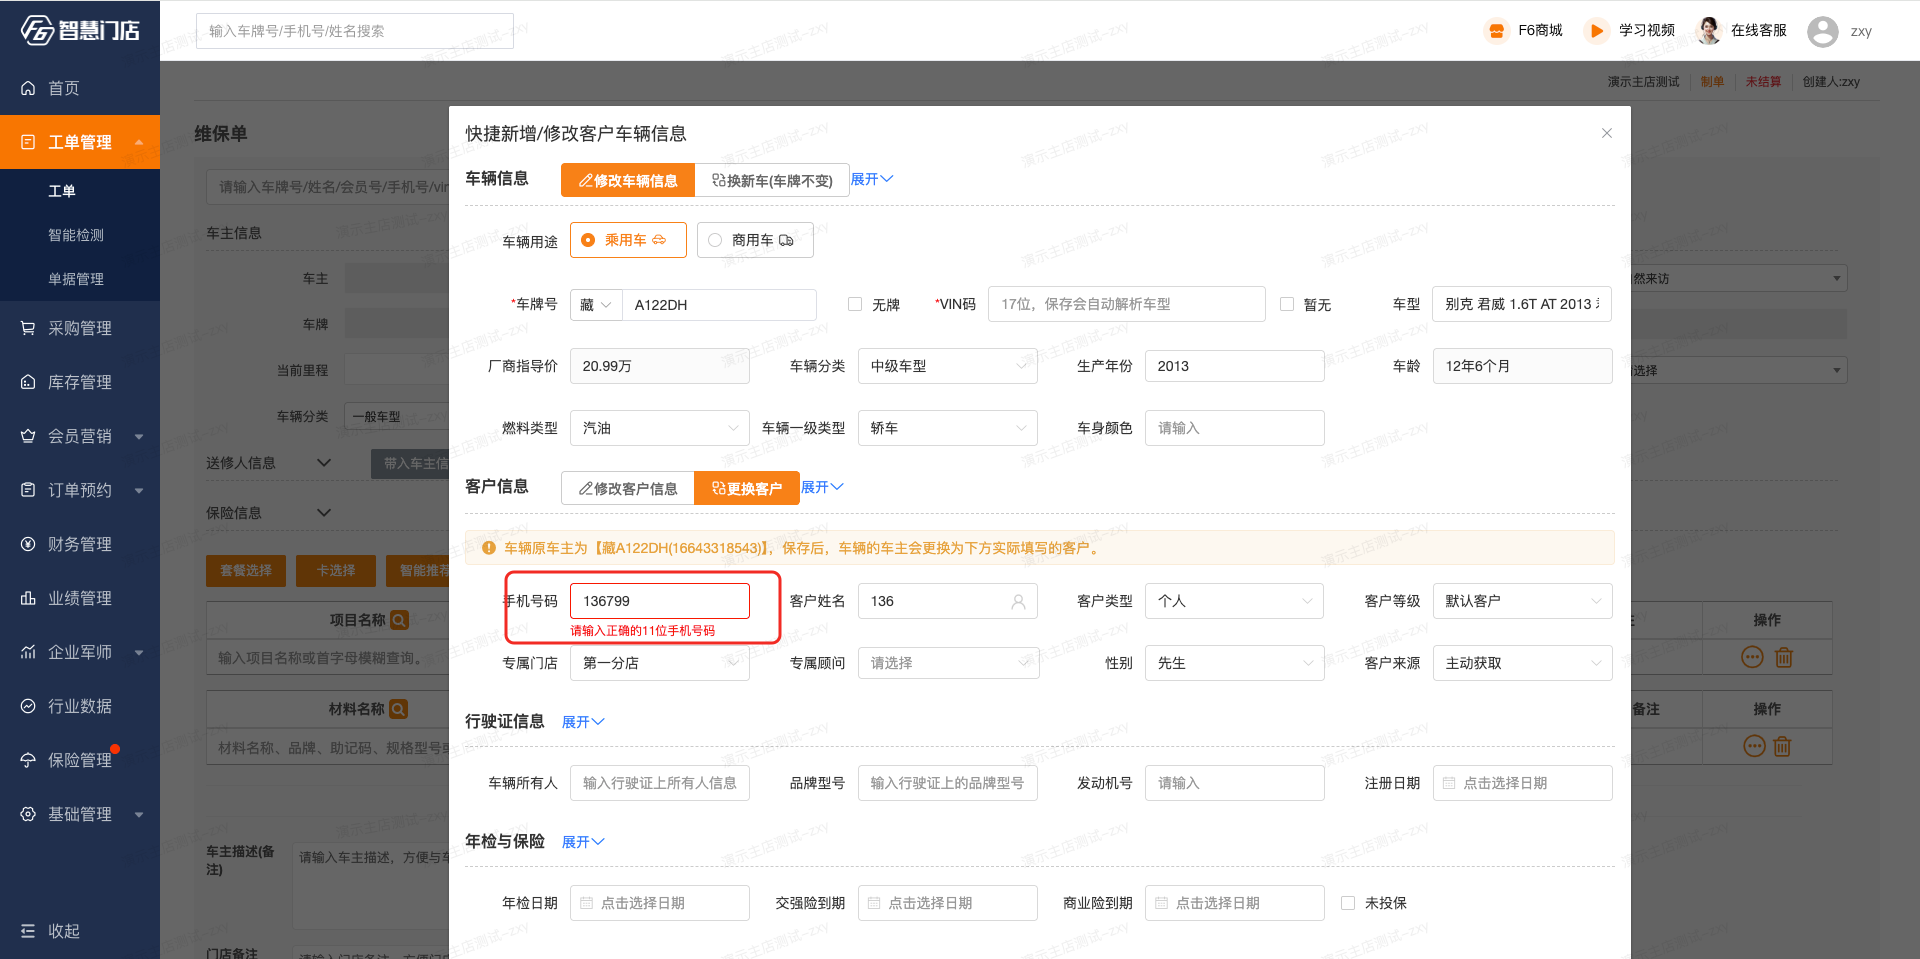Open the 燃料类型 汽油 dropdown
Image resolution: width=1920 pixels, height=959 pixels.
pos(660,428)
